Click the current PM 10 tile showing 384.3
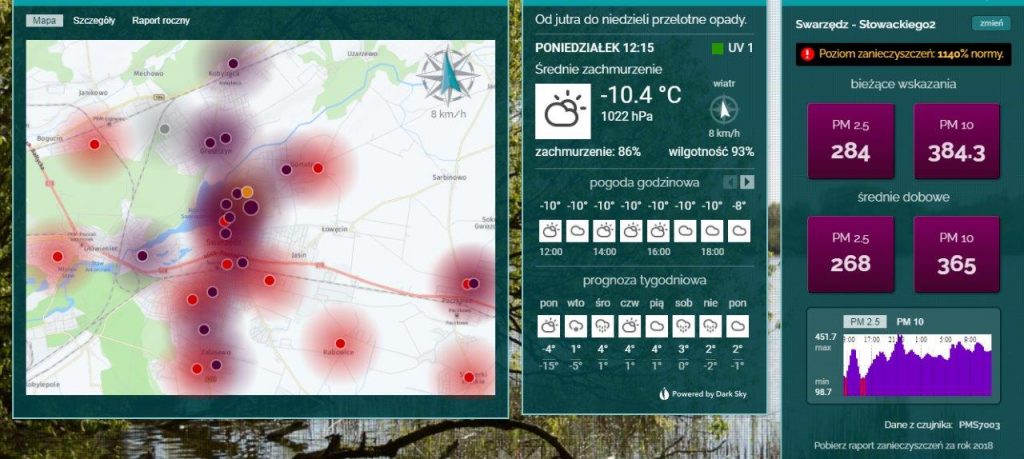This screenshot has height=459, width=1024. [x=956, y=140]
